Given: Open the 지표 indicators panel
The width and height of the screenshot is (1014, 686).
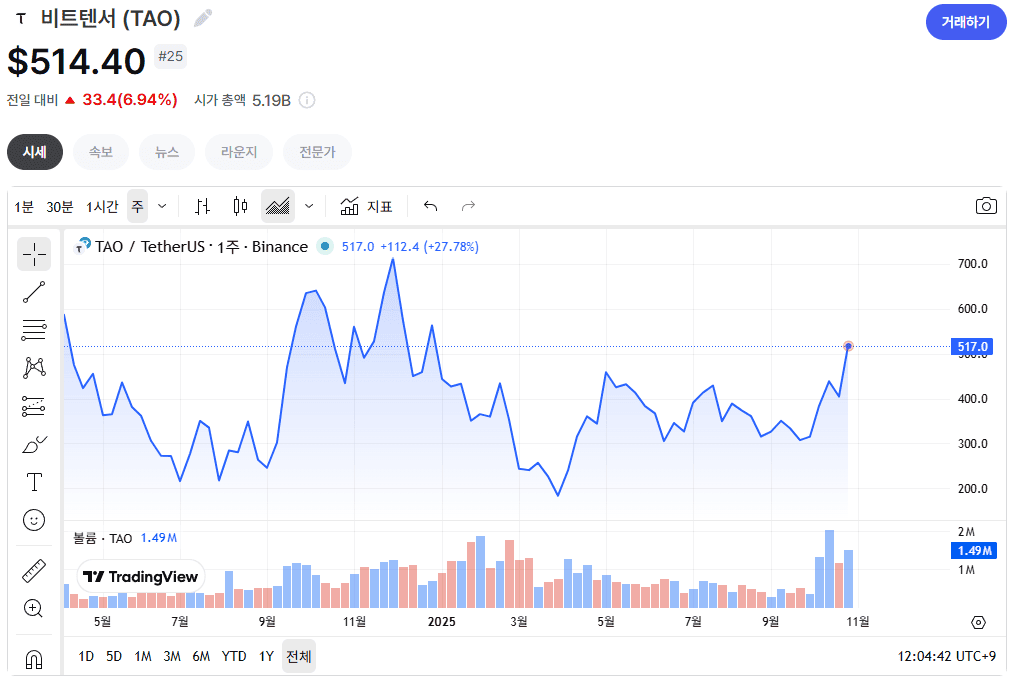Looking at the screenshot, I should [367, 206].
